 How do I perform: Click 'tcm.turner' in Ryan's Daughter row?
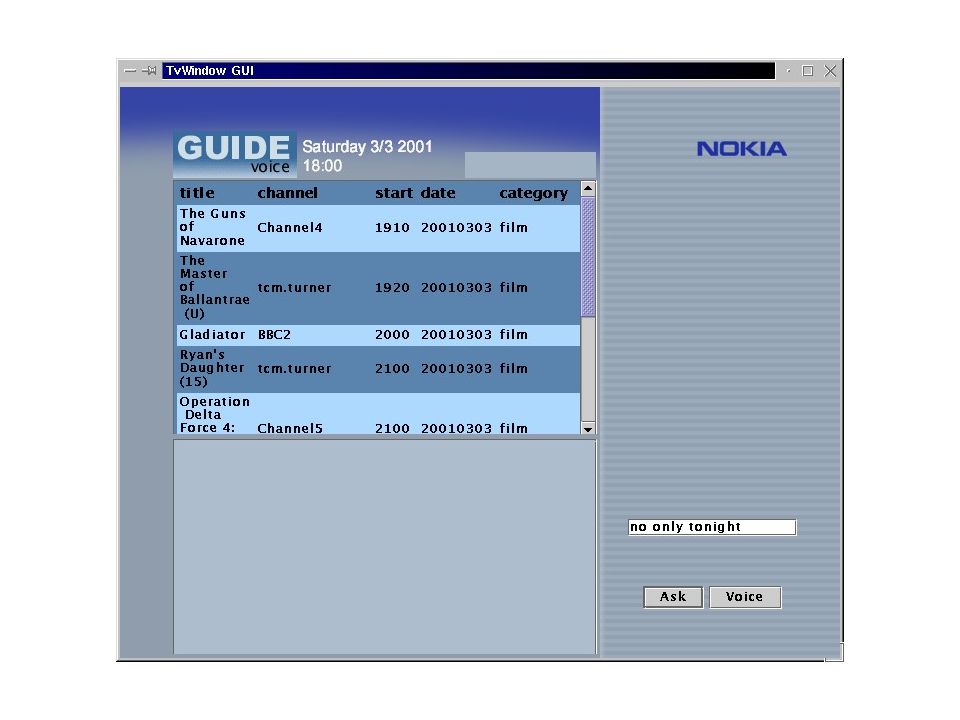pyautogui.click(x=294, y=369)
